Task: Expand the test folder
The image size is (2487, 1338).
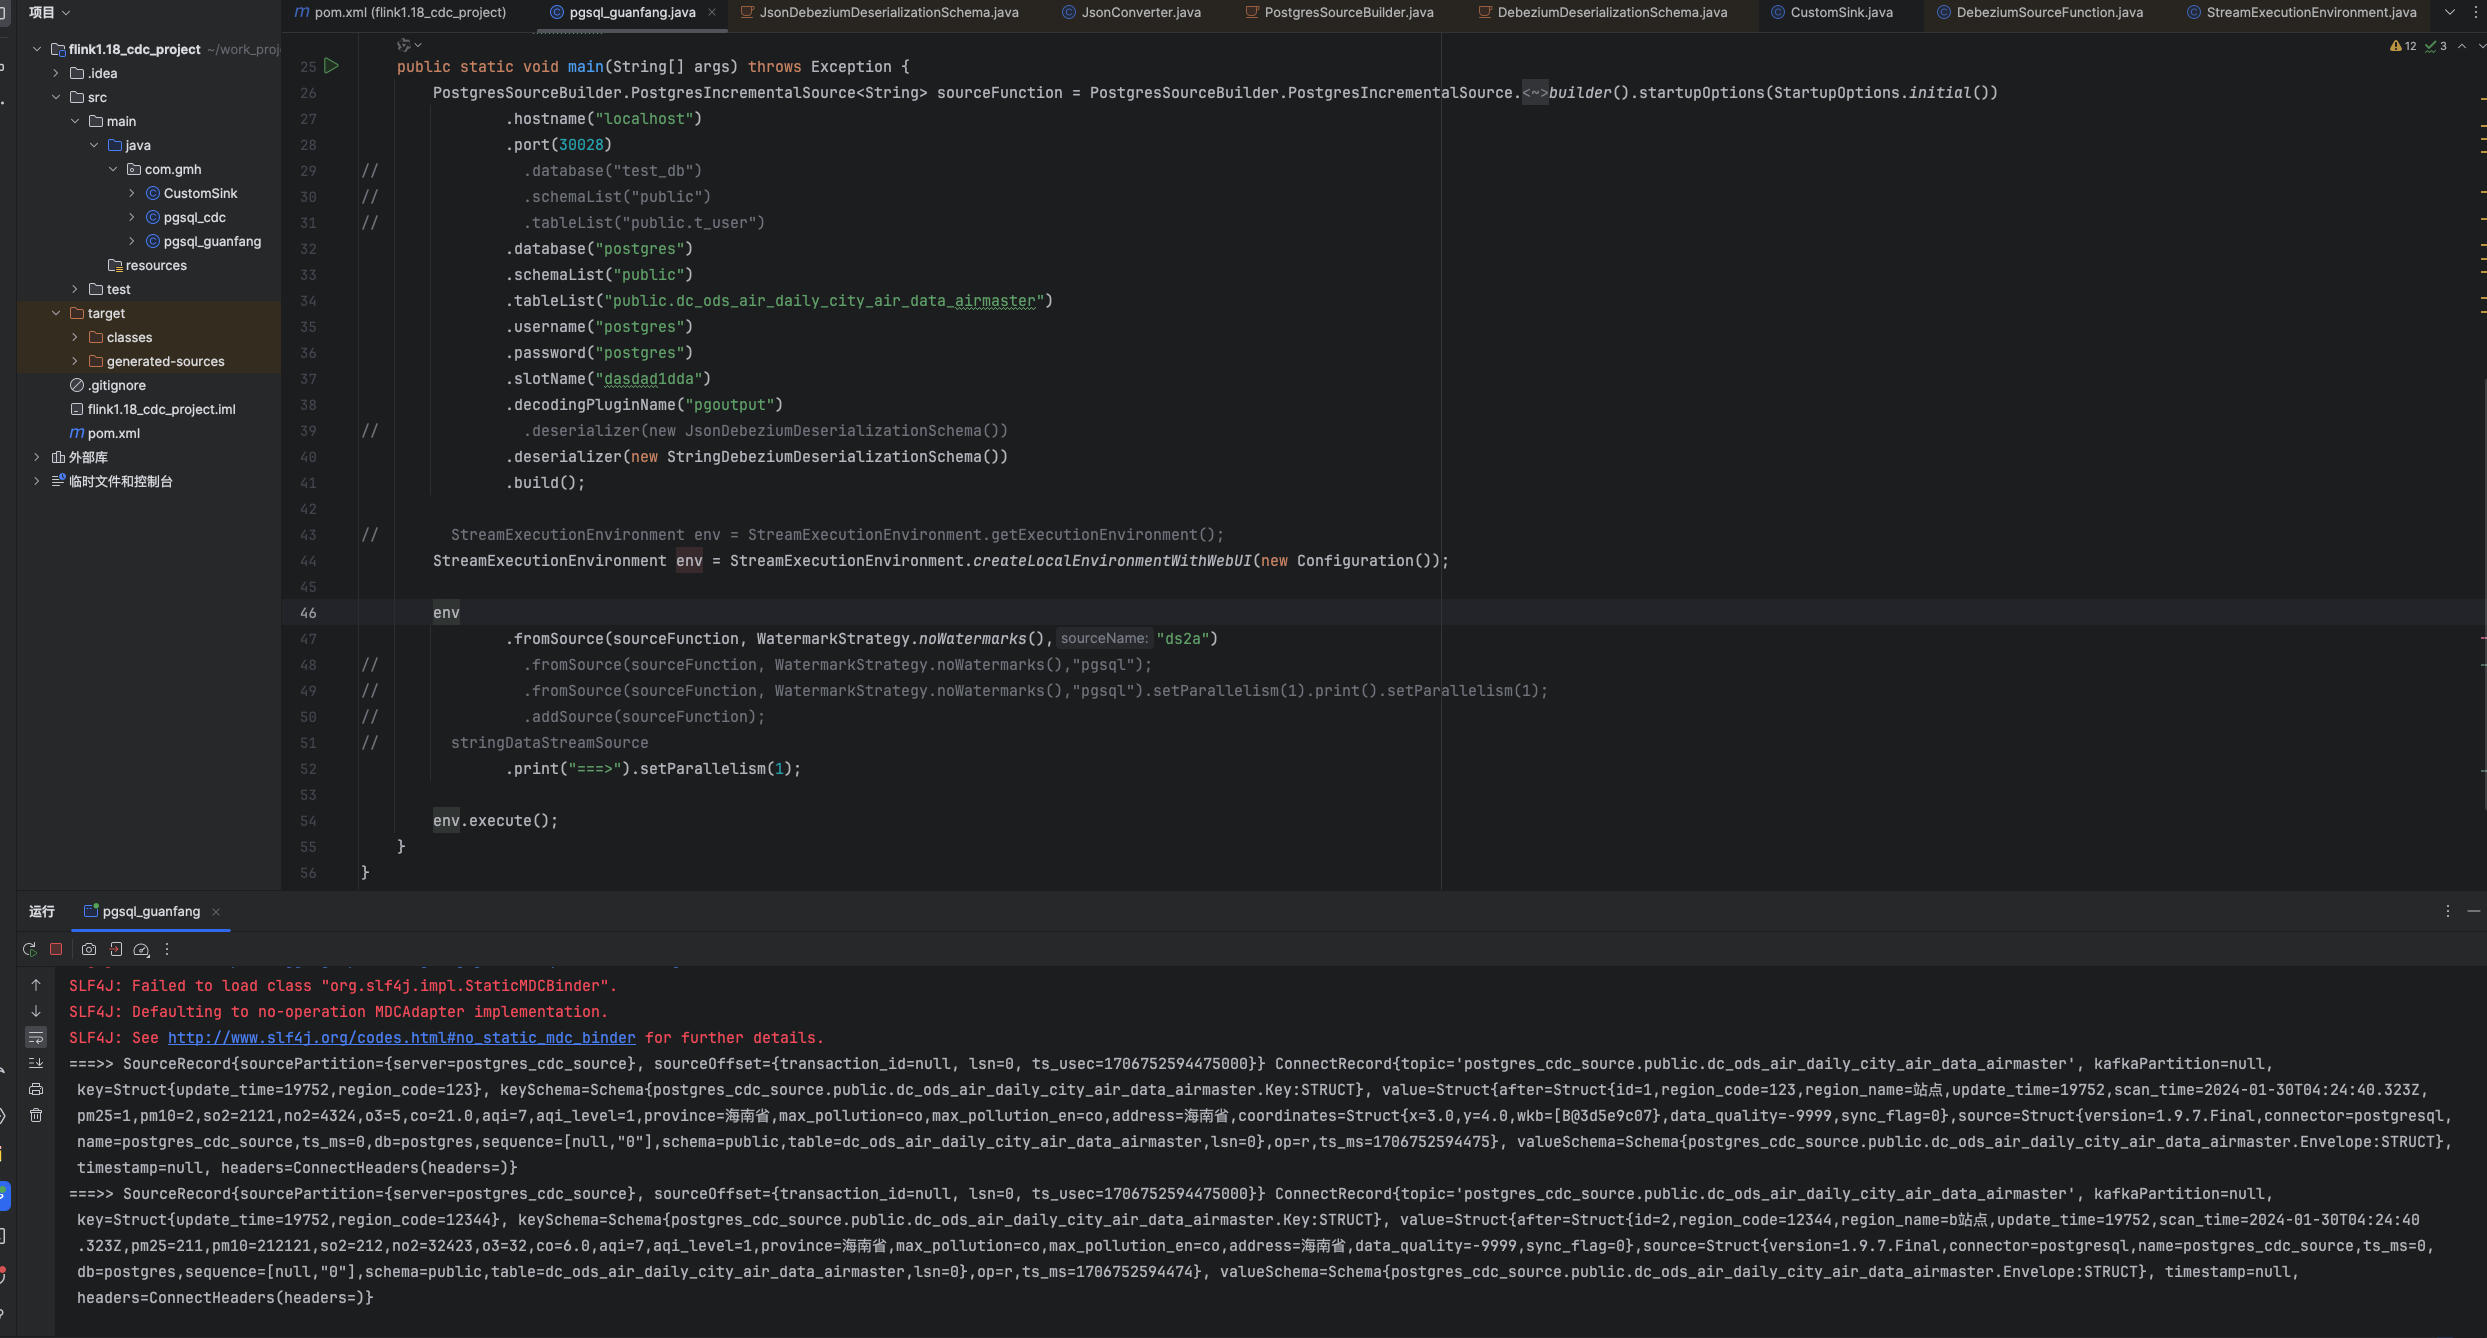Action: (75, 289)
